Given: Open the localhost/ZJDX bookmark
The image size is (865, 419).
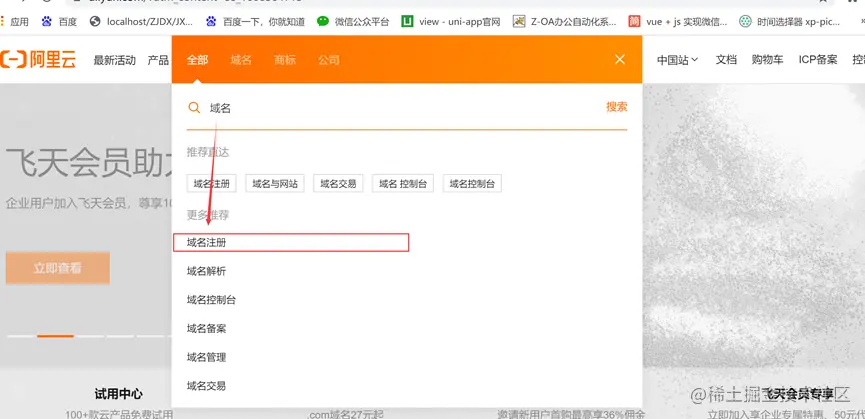Looking at the screenshot, I should click(141, 22).
